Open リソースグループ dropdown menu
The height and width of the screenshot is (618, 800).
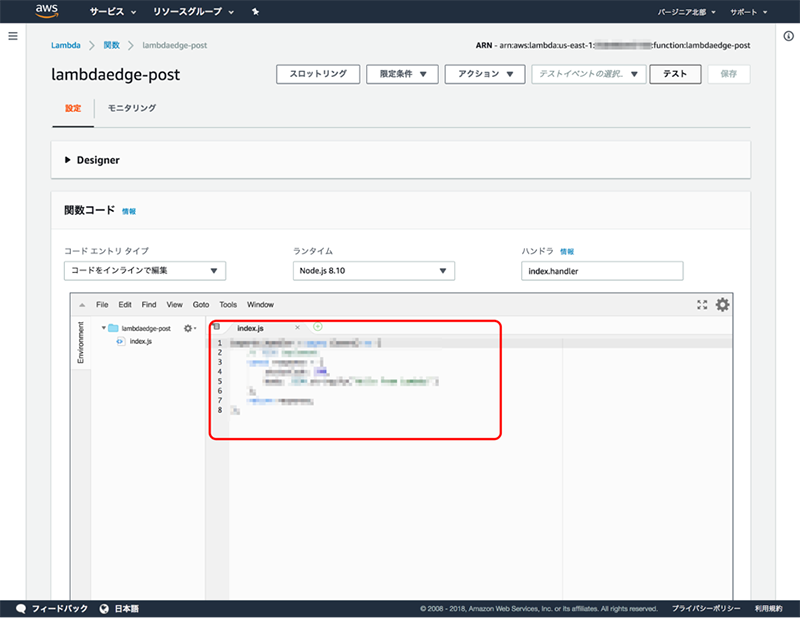(x=193, y=11)
